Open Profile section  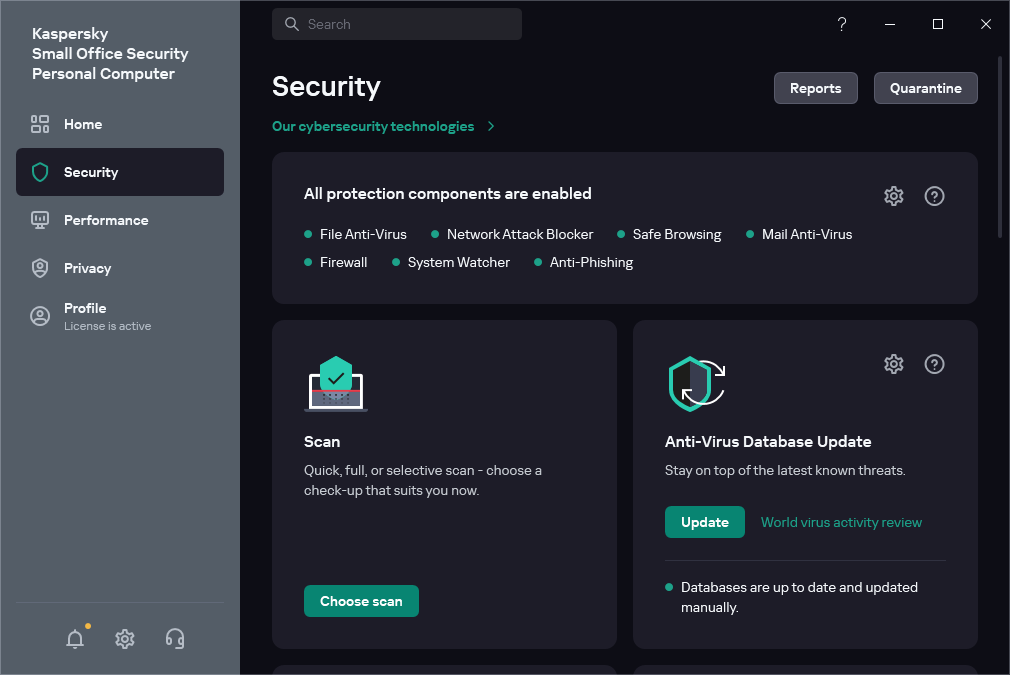pyautogui.click(x=120, y=316)
